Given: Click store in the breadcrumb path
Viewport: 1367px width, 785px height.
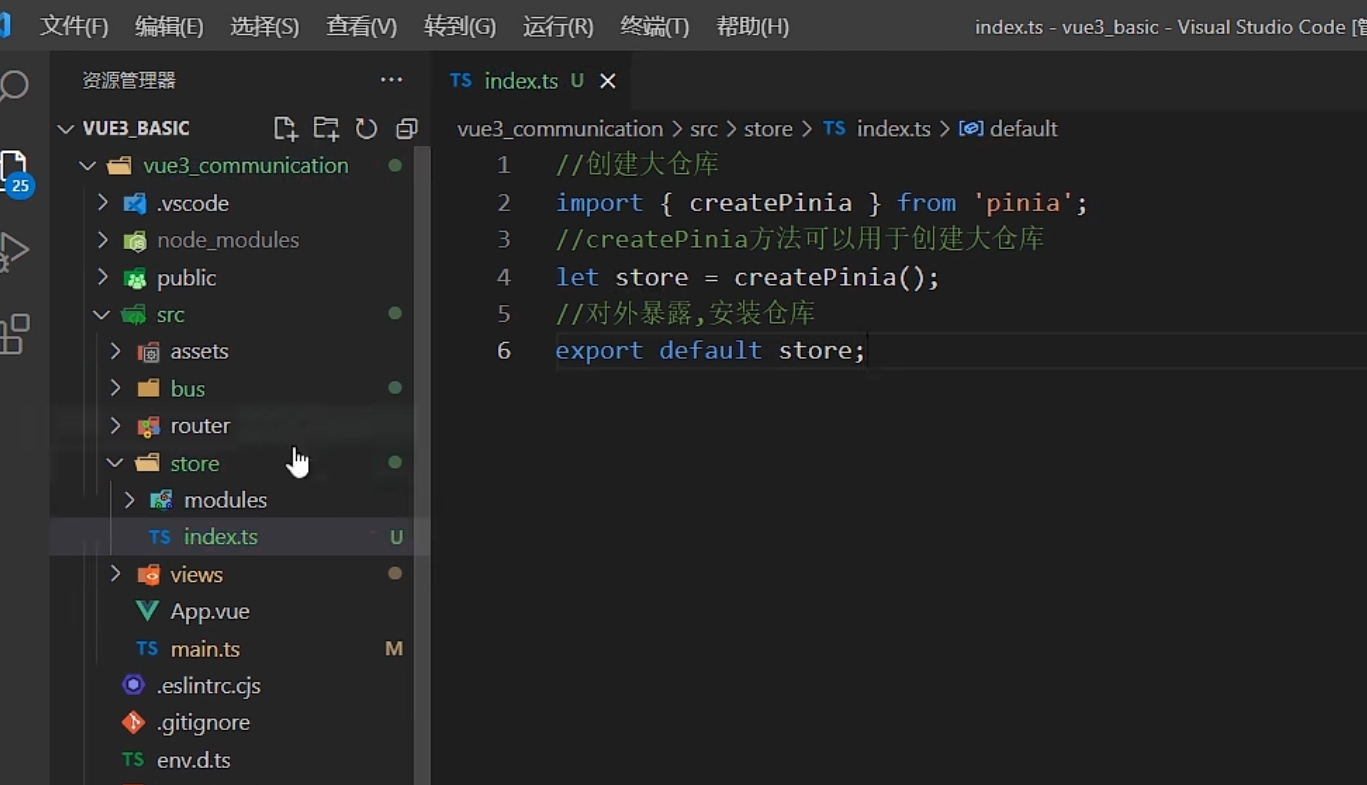Looking at the screenshot, I should (768, 128).
